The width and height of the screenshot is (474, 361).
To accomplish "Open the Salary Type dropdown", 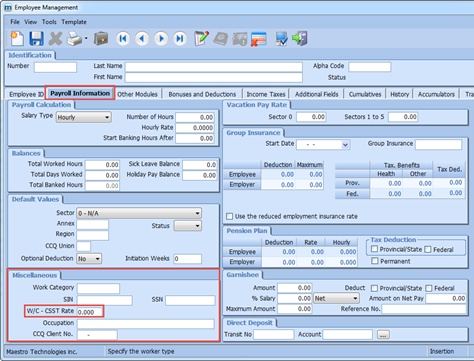I will coord(84,117).
